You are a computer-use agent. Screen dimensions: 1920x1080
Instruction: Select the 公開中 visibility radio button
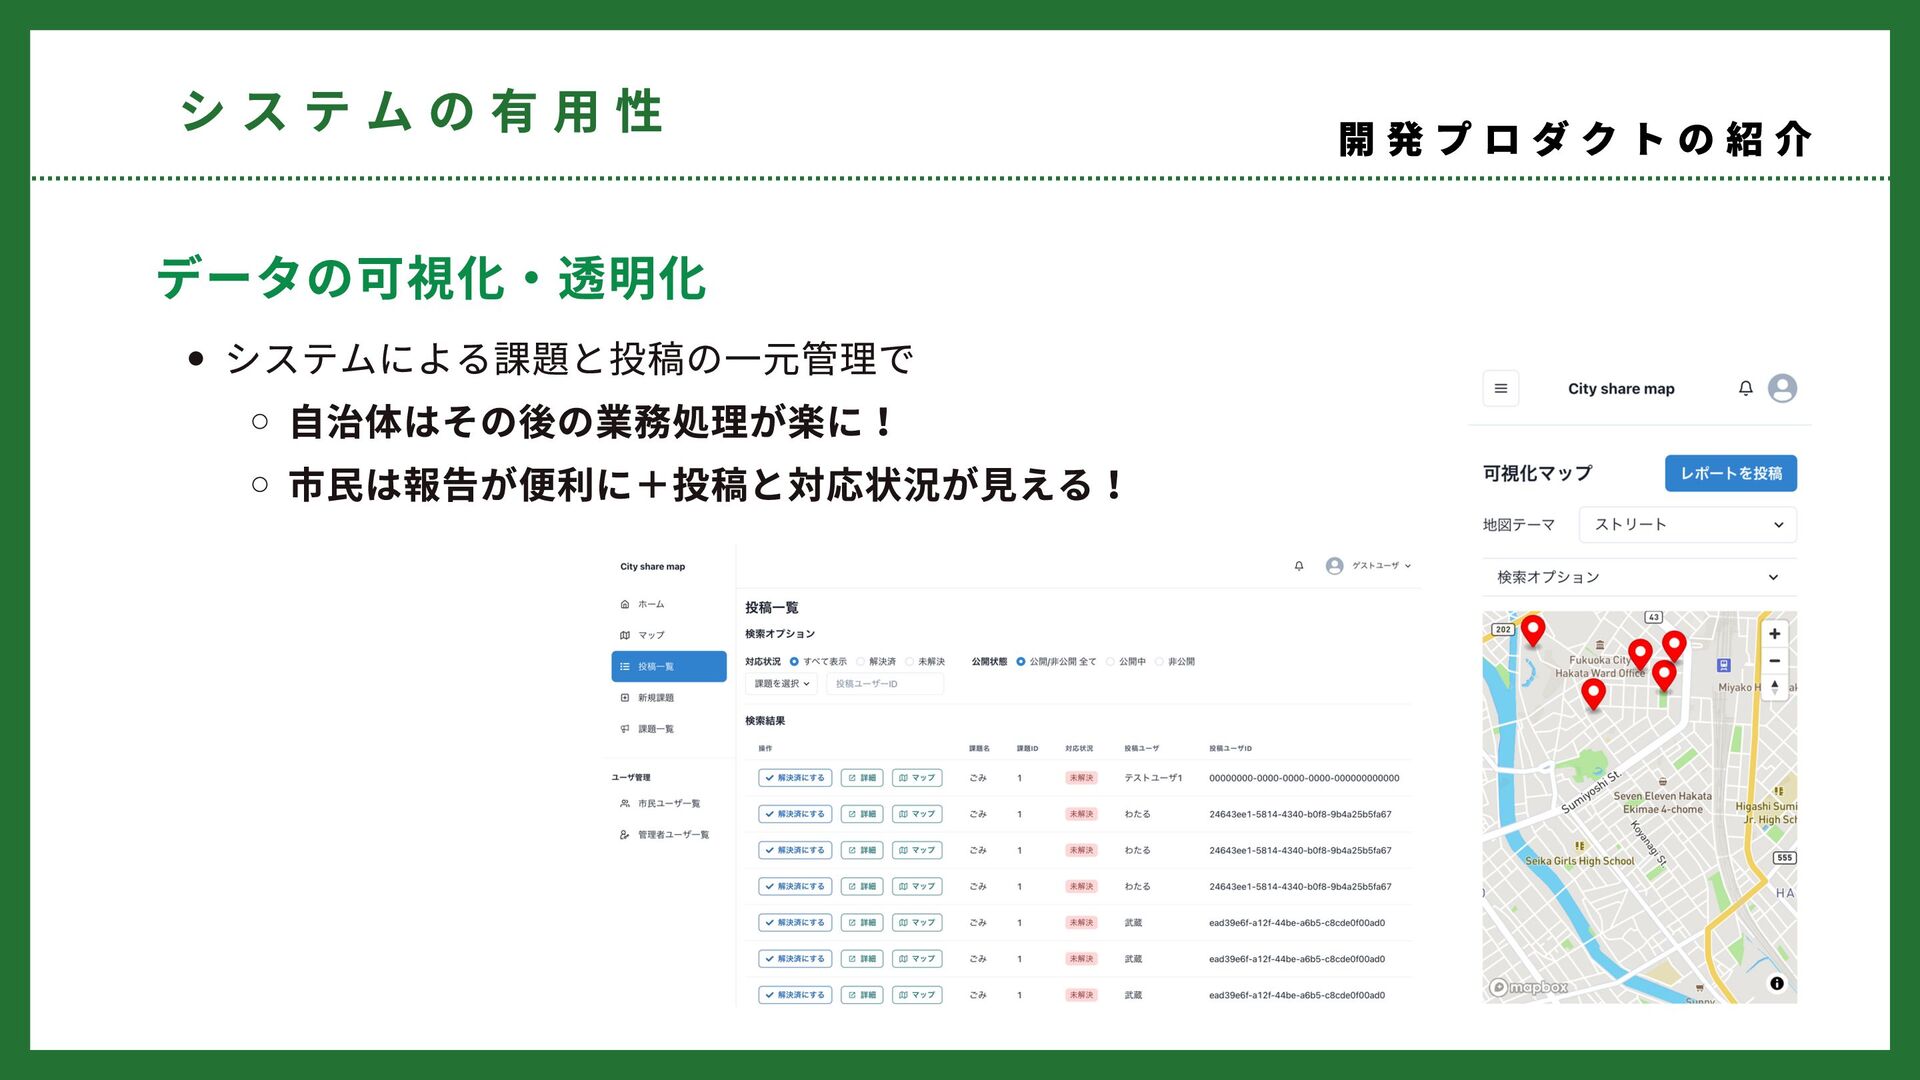(x=1110, y=662)
